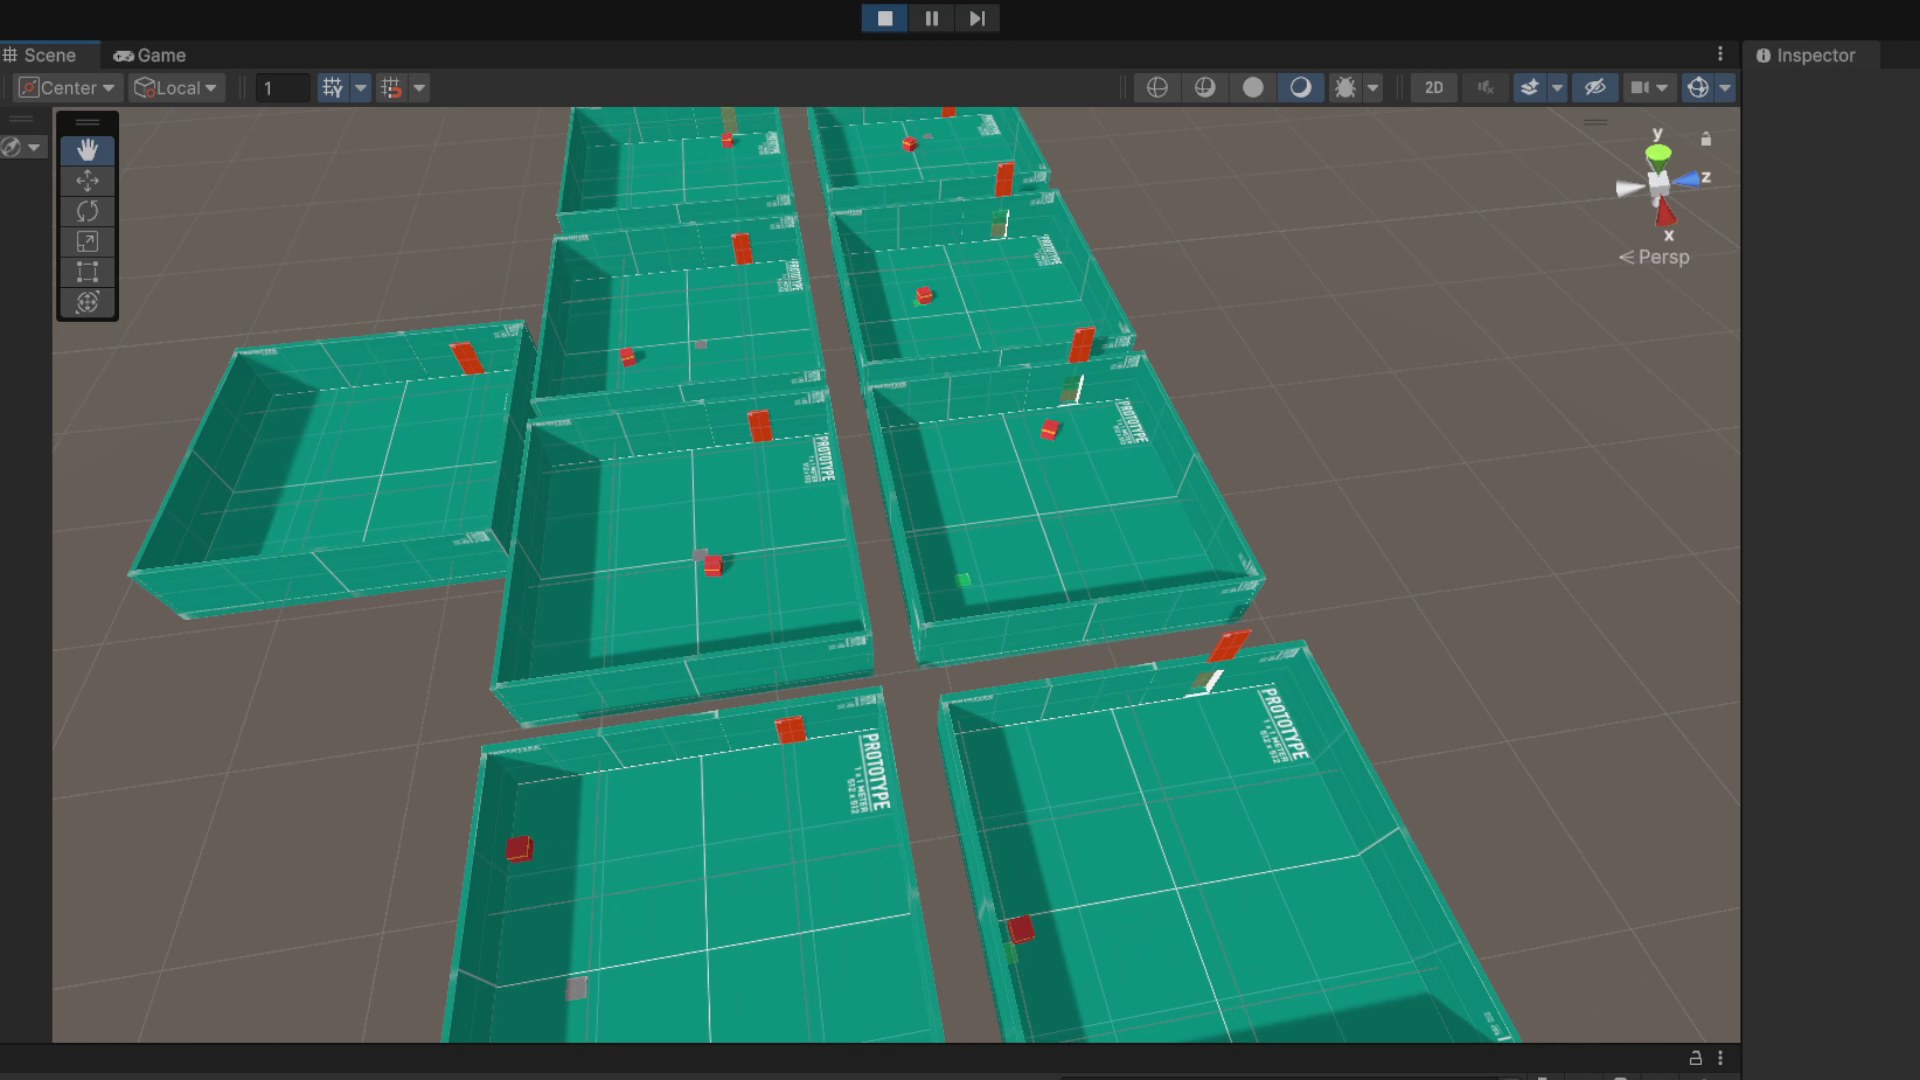Image resolution: width=1920 pixels, height=1080 pixels.
Task: Open grid axis options dropdown arrow
Action: [361, 88]
